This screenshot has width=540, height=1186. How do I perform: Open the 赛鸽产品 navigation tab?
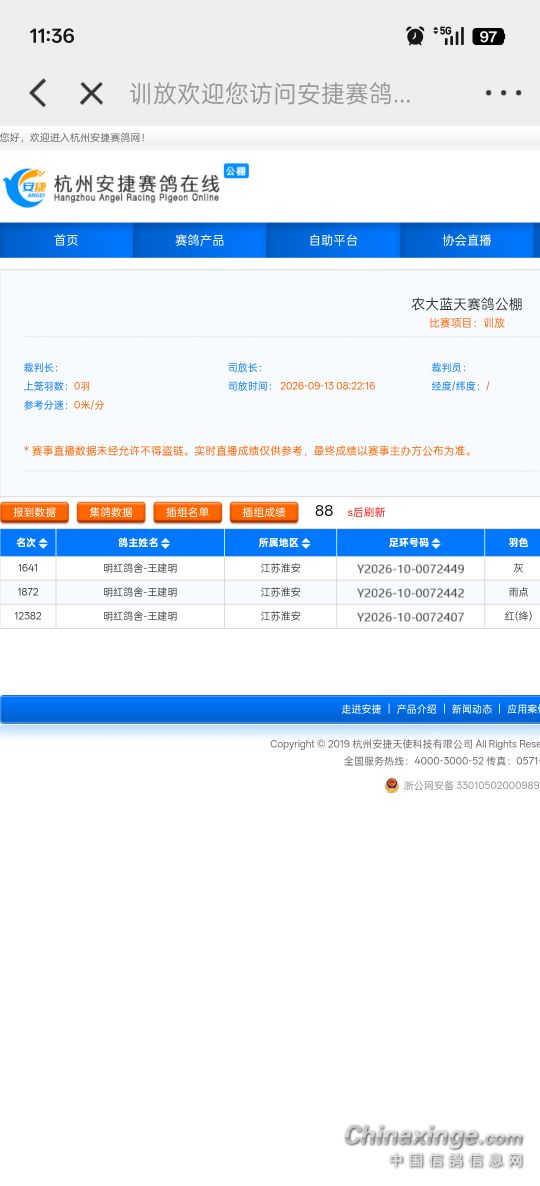pyautogui.click(x=200, y=241)
